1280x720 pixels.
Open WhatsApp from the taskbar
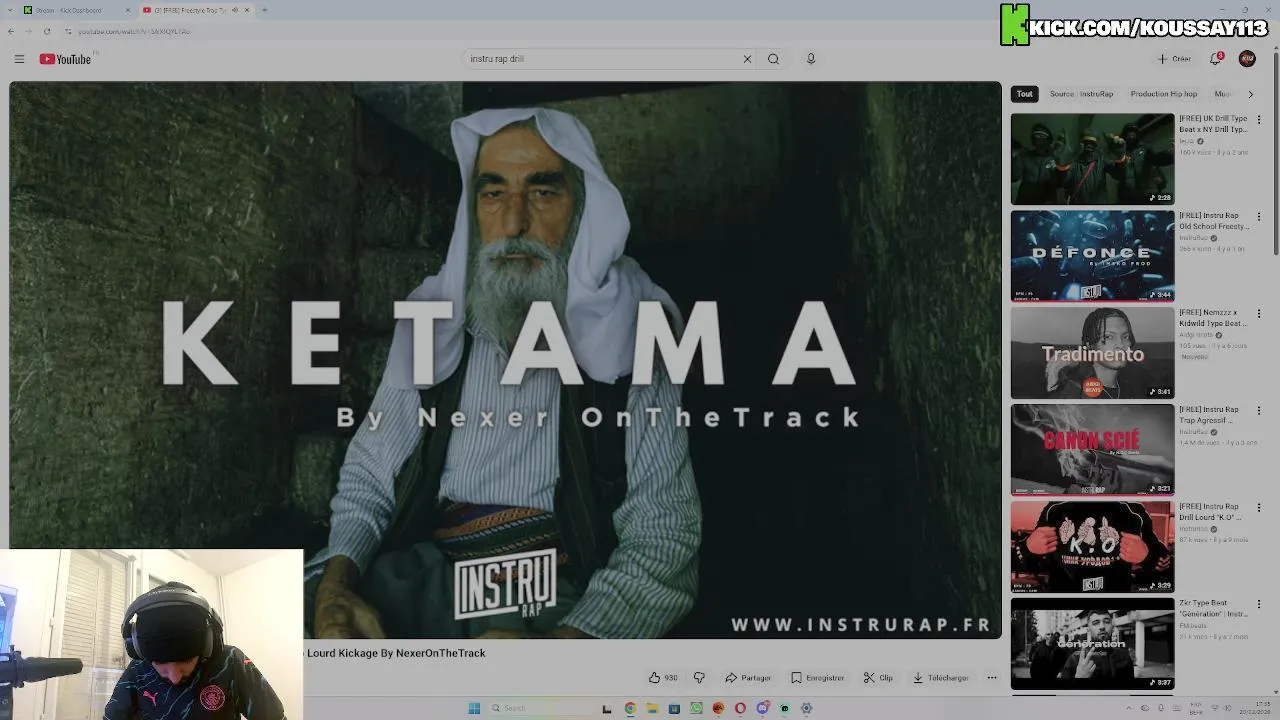(x=696, y=708)
